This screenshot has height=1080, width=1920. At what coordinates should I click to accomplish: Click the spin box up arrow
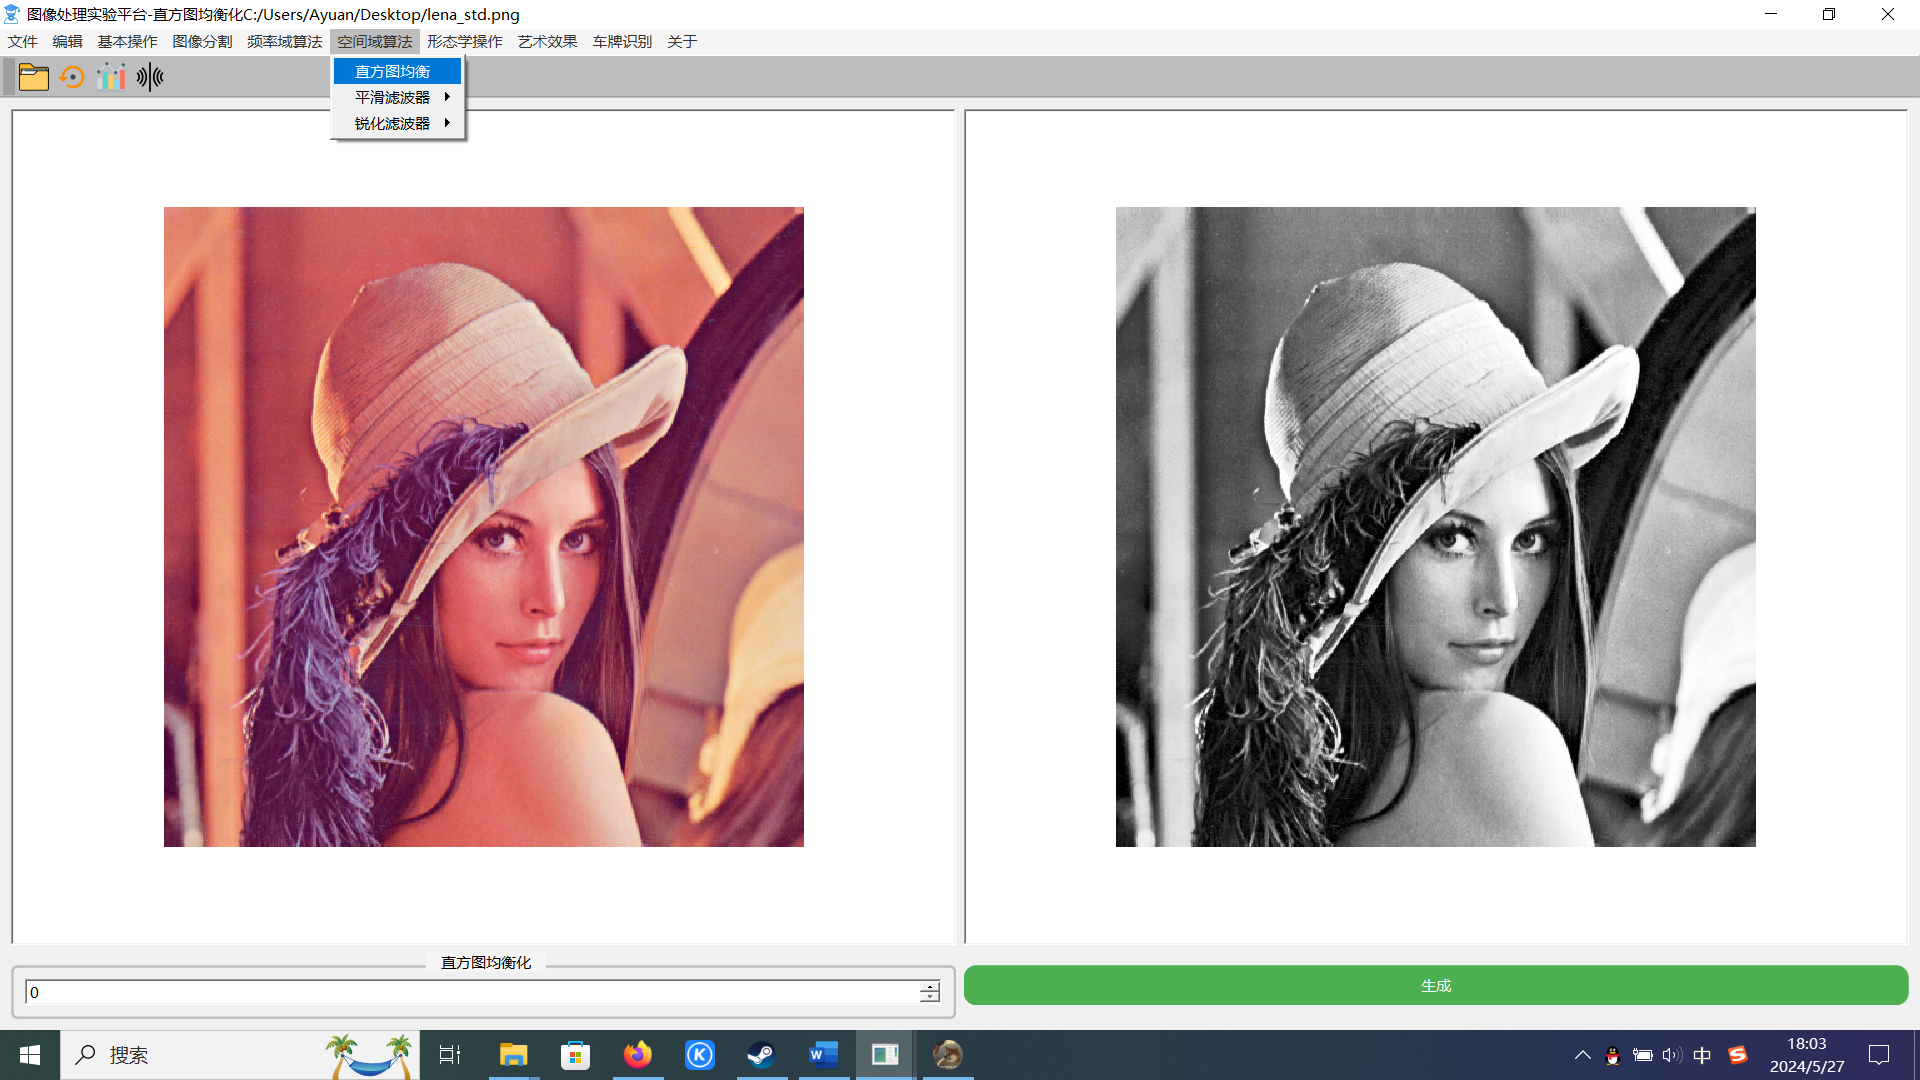click(930, 986)
